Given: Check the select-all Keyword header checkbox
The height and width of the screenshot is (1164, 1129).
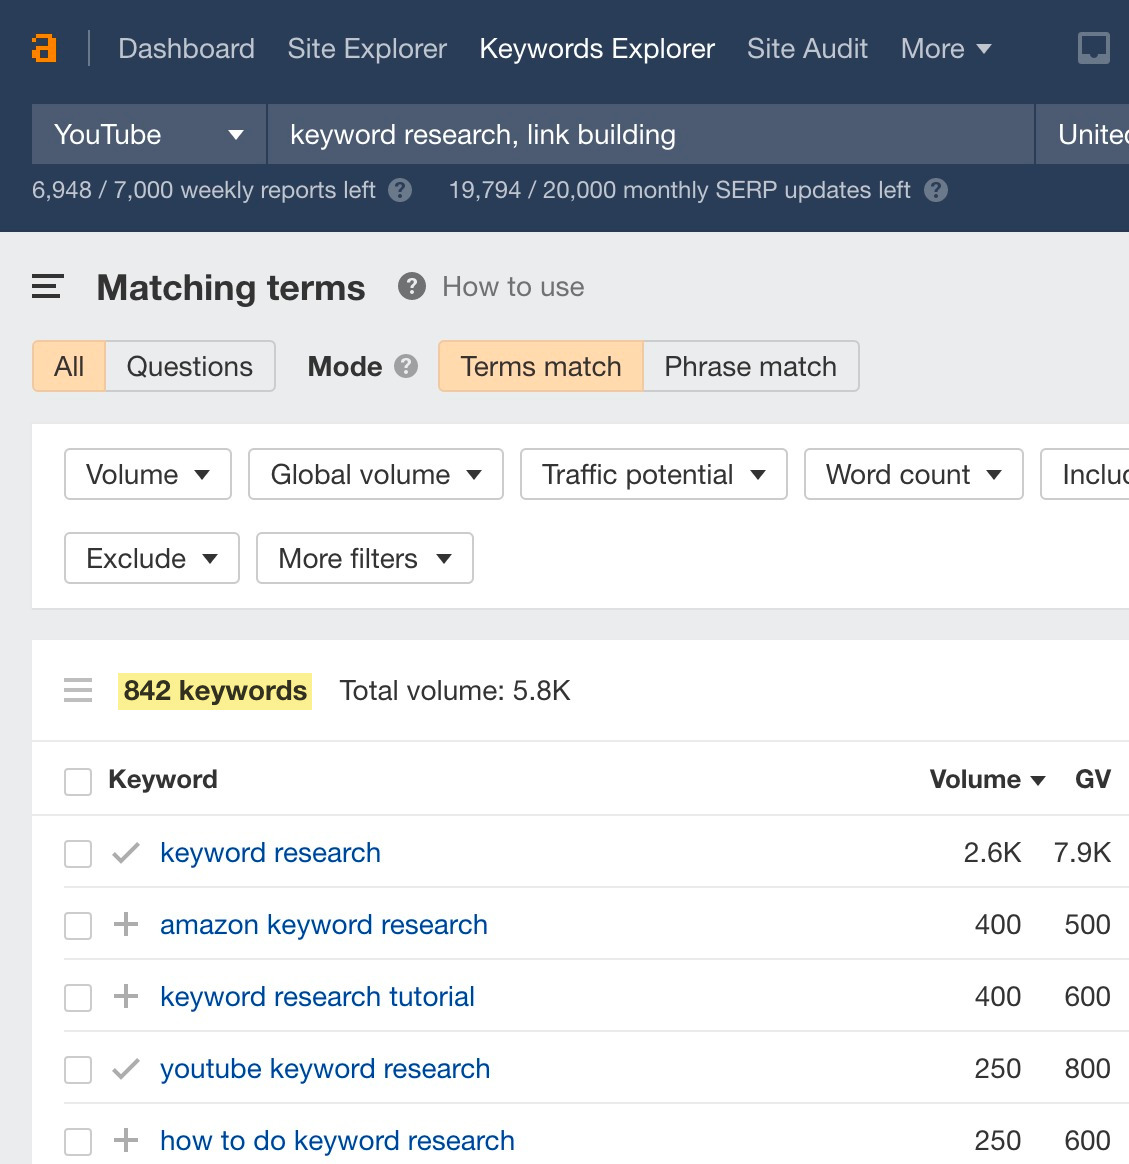Looking at the screenshot, I should (78, 781).
